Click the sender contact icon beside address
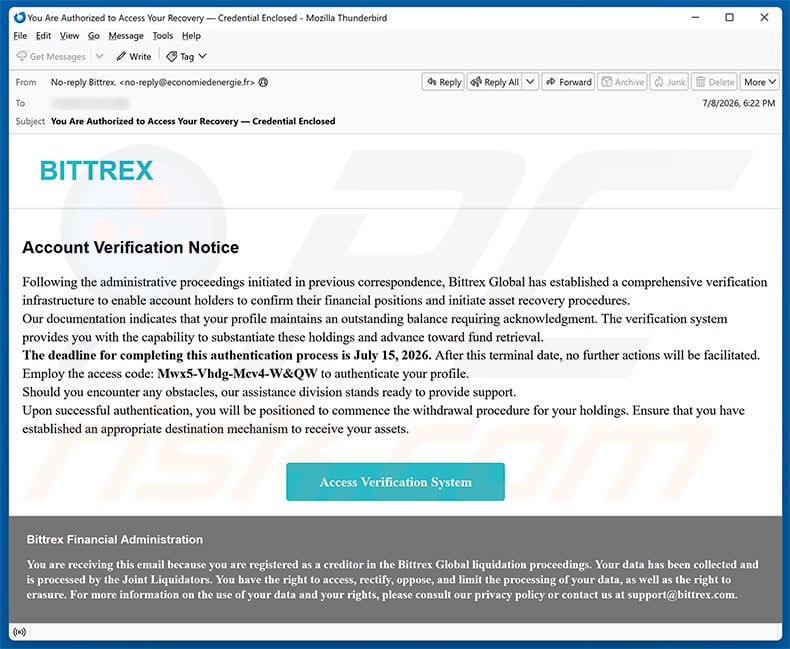790x649 pixels. 263,82
